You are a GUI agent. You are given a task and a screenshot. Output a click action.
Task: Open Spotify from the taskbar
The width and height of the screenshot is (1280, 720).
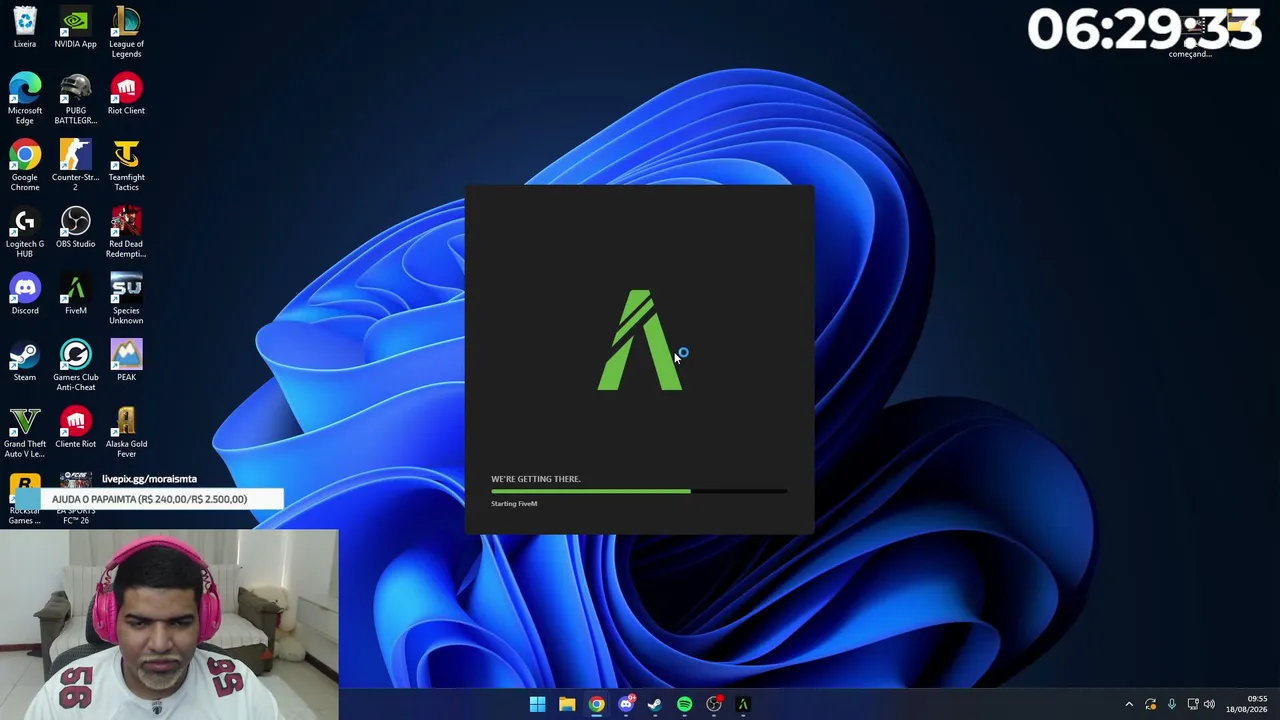click(684, 704)
